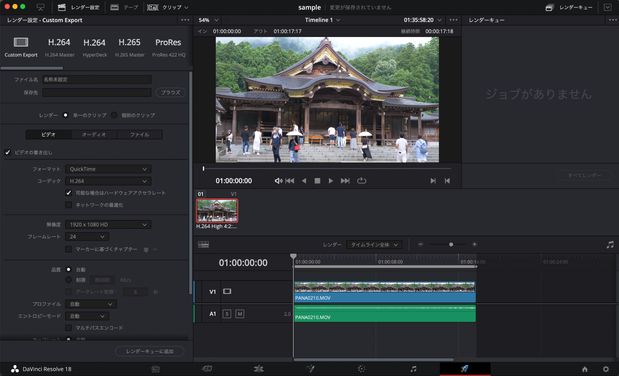Click the audio note icon above timeline
619x376 pixels.
610,245
